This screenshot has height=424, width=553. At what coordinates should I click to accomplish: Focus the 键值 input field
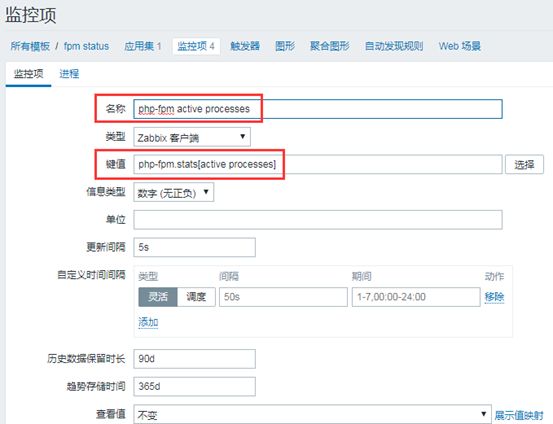(318, 164)
